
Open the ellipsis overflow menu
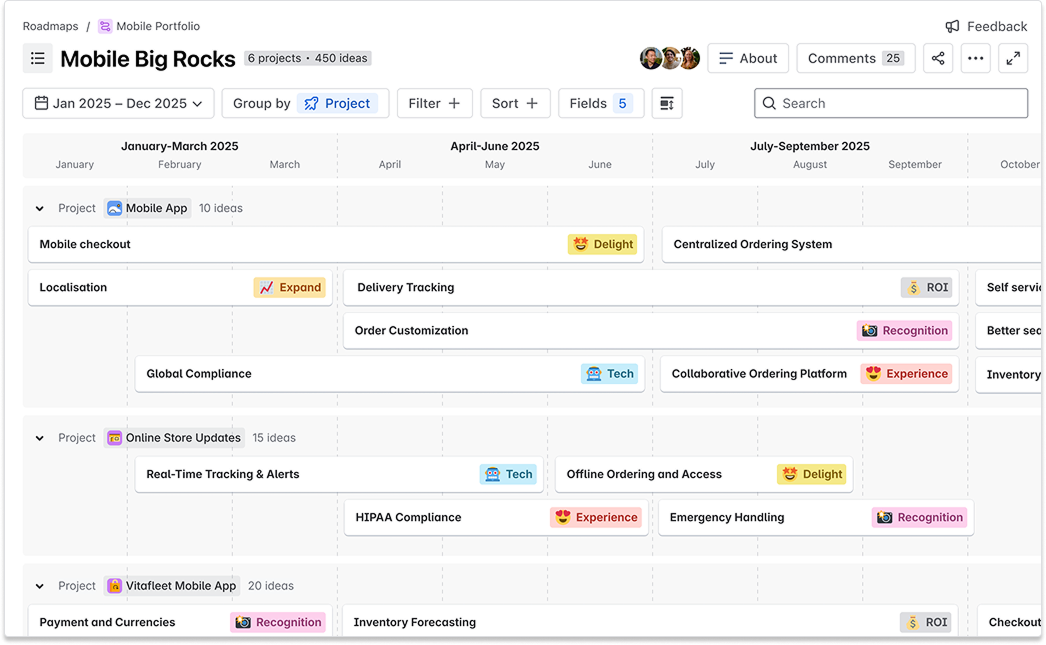975,58
